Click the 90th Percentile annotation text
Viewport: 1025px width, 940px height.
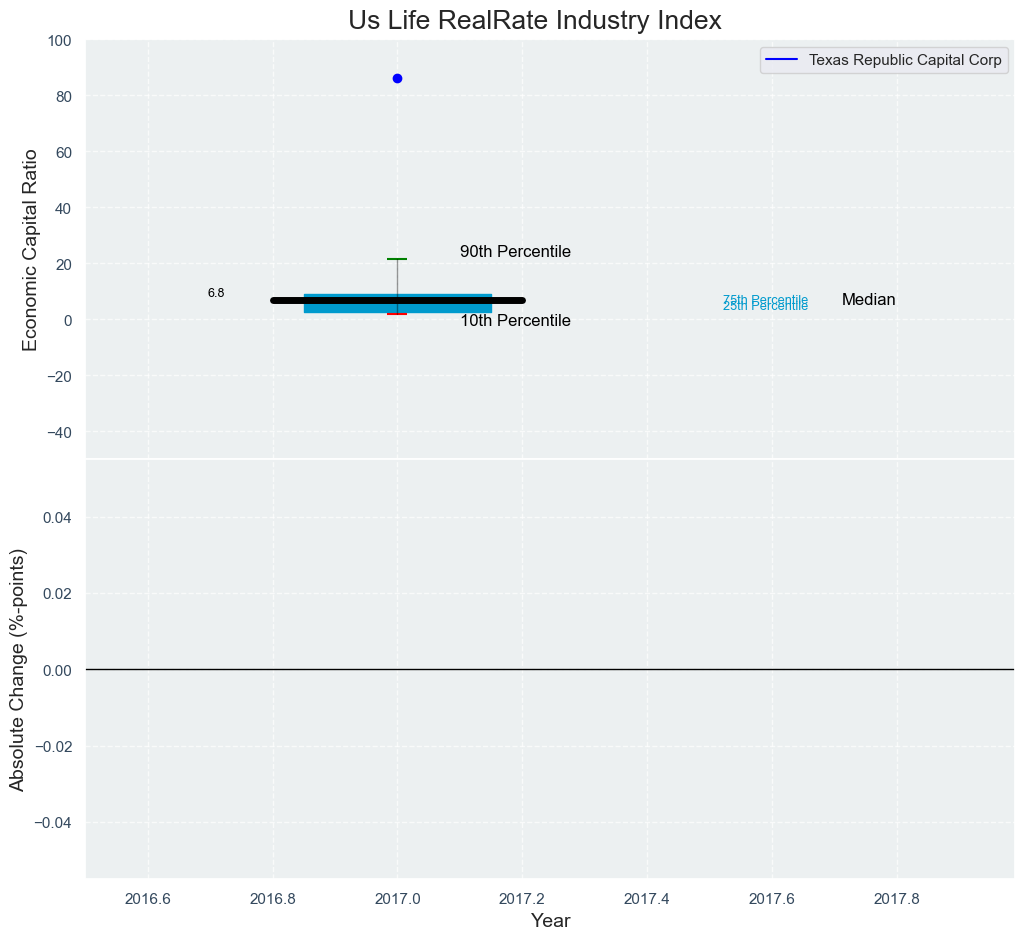pyautogui.click(x=515, y=252)
